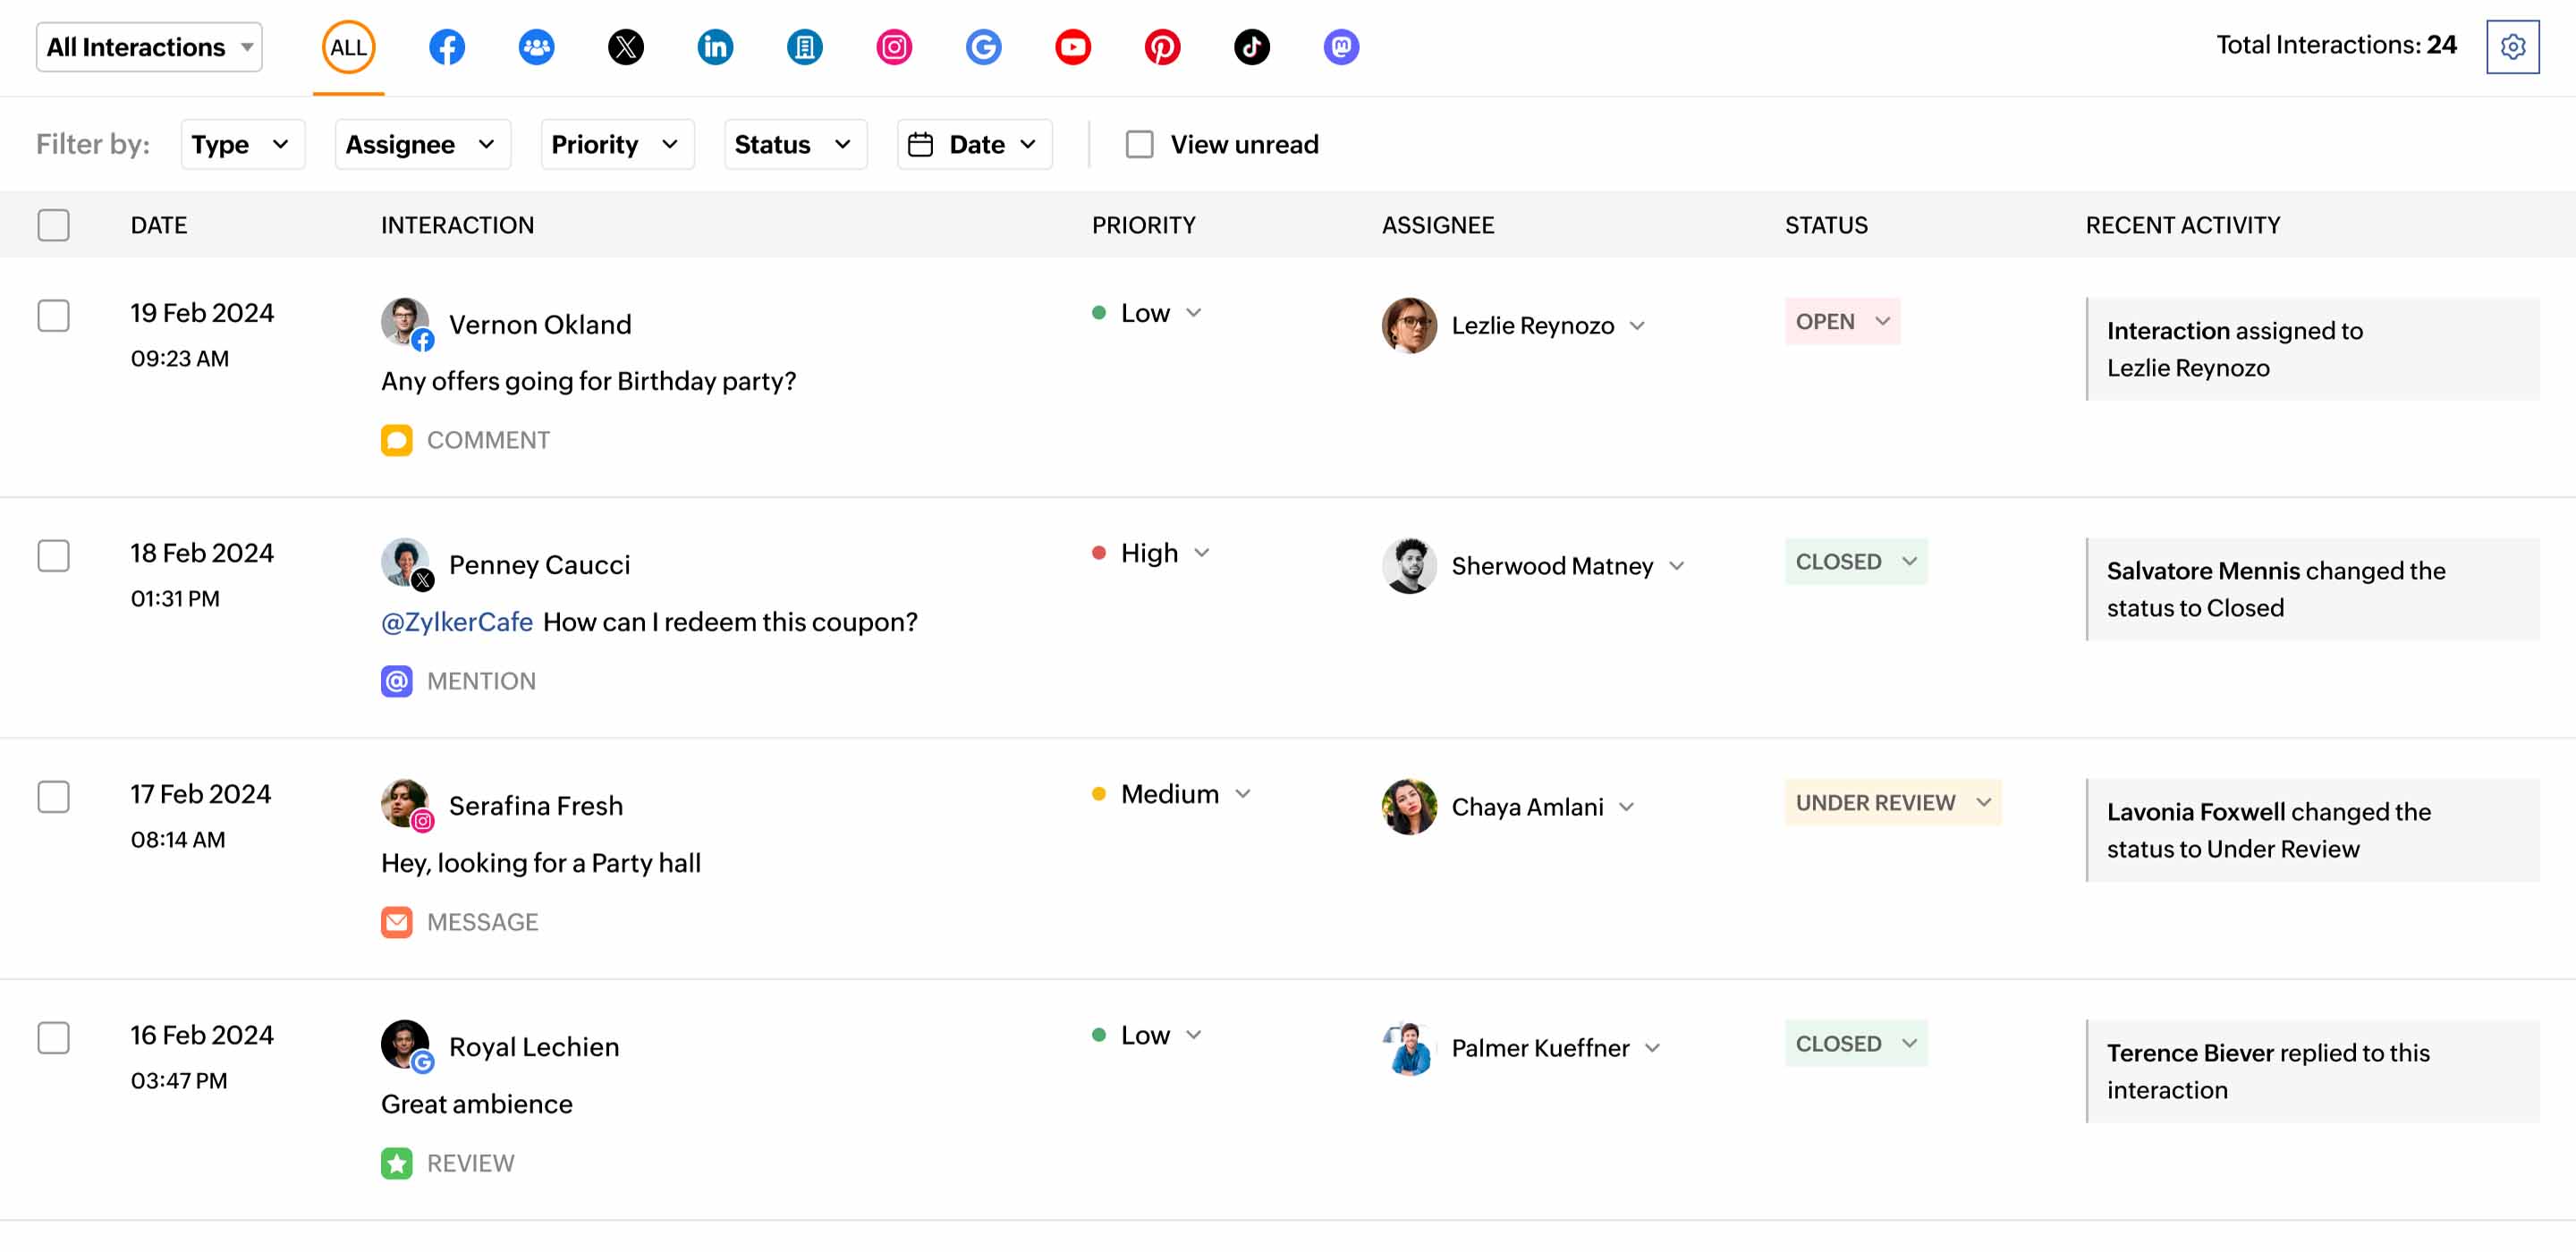Click the YouTube channel icon
This screenshot has width=2576, height=1252.
[x=1072, y=47]
